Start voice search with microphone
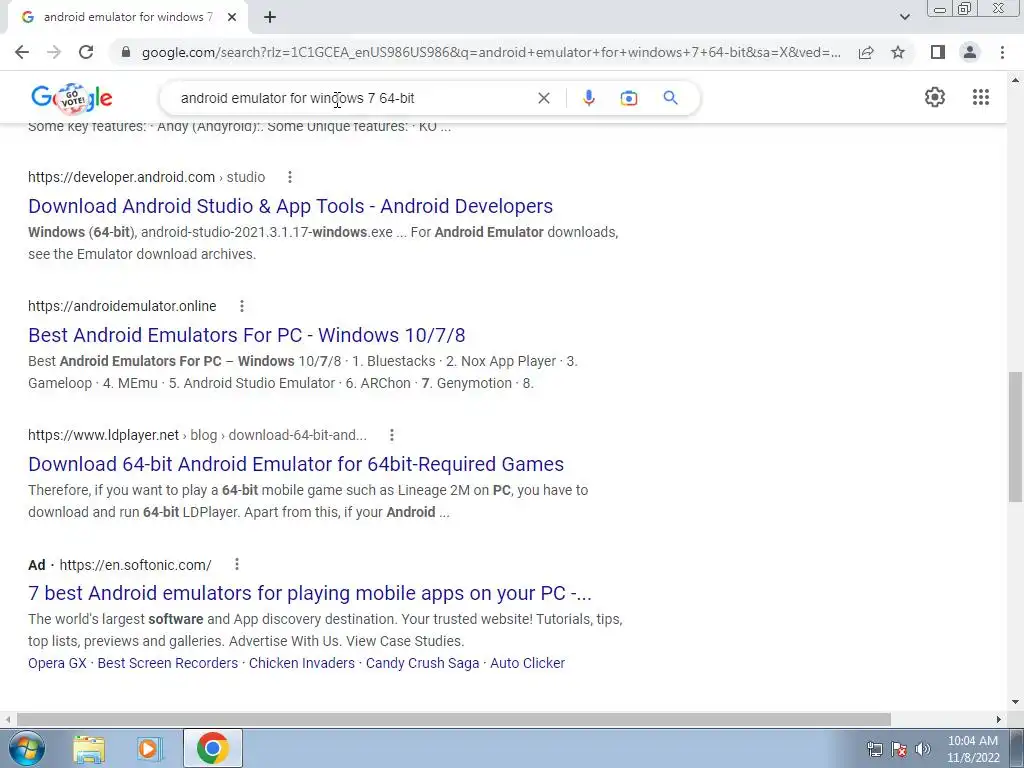The height and width of the screenshot is (768, 1024). [x=588, y=98]
